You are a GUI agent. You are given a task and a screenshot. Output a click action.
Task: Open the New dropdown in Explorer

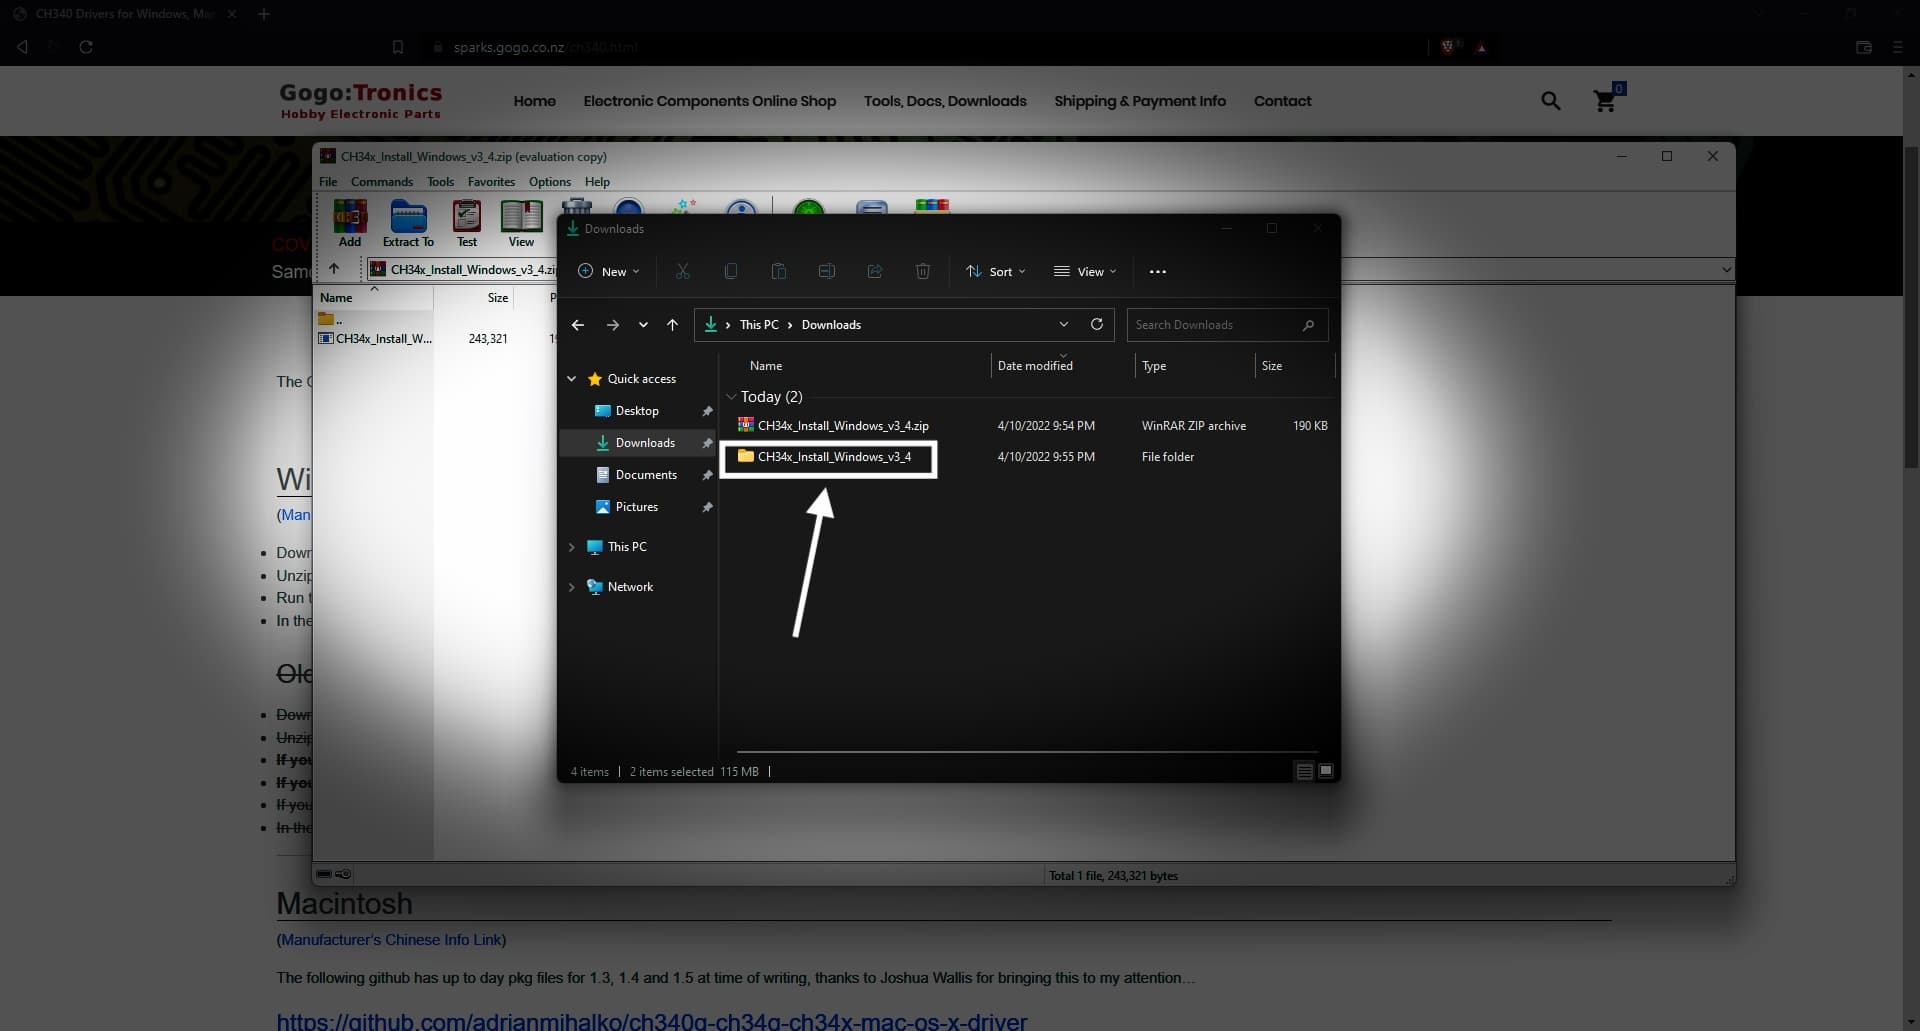pos(609,271)
